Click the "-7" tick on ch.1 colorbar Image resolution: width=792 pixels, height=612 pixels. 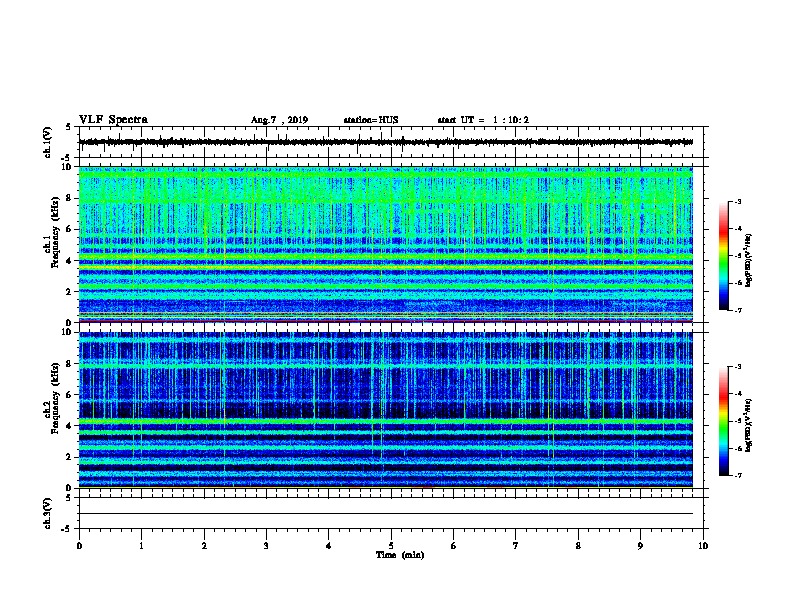click(737, 311)
